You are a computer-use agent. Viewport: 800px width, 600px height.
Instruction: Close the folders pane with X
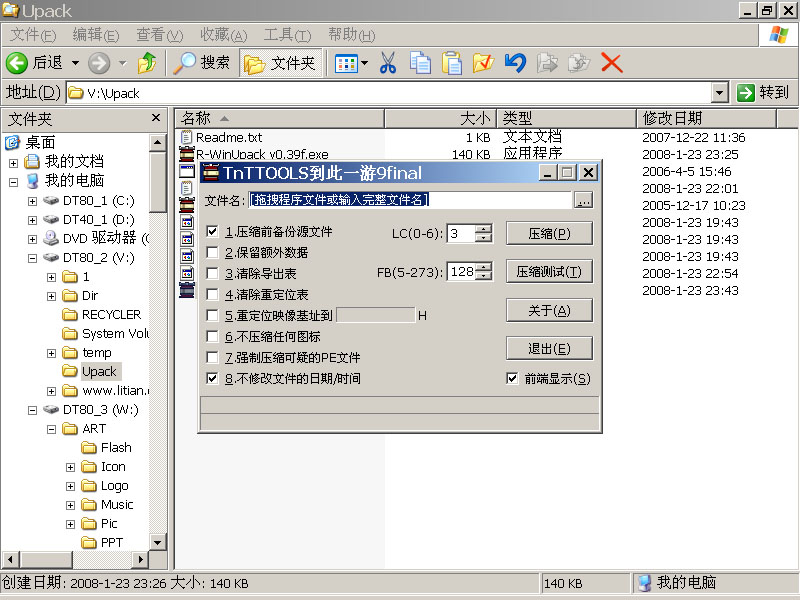coord(156,118)
